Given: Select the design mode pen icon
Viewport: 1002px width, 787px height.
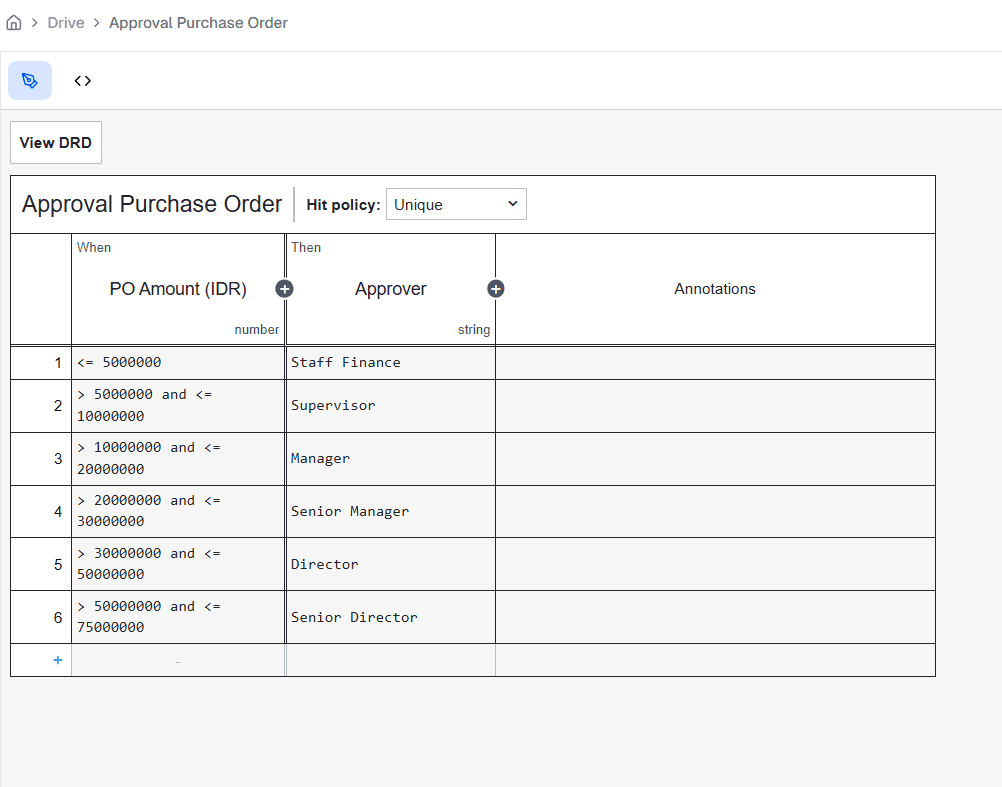Looking at the screenshot, I should tap(29, 80).
